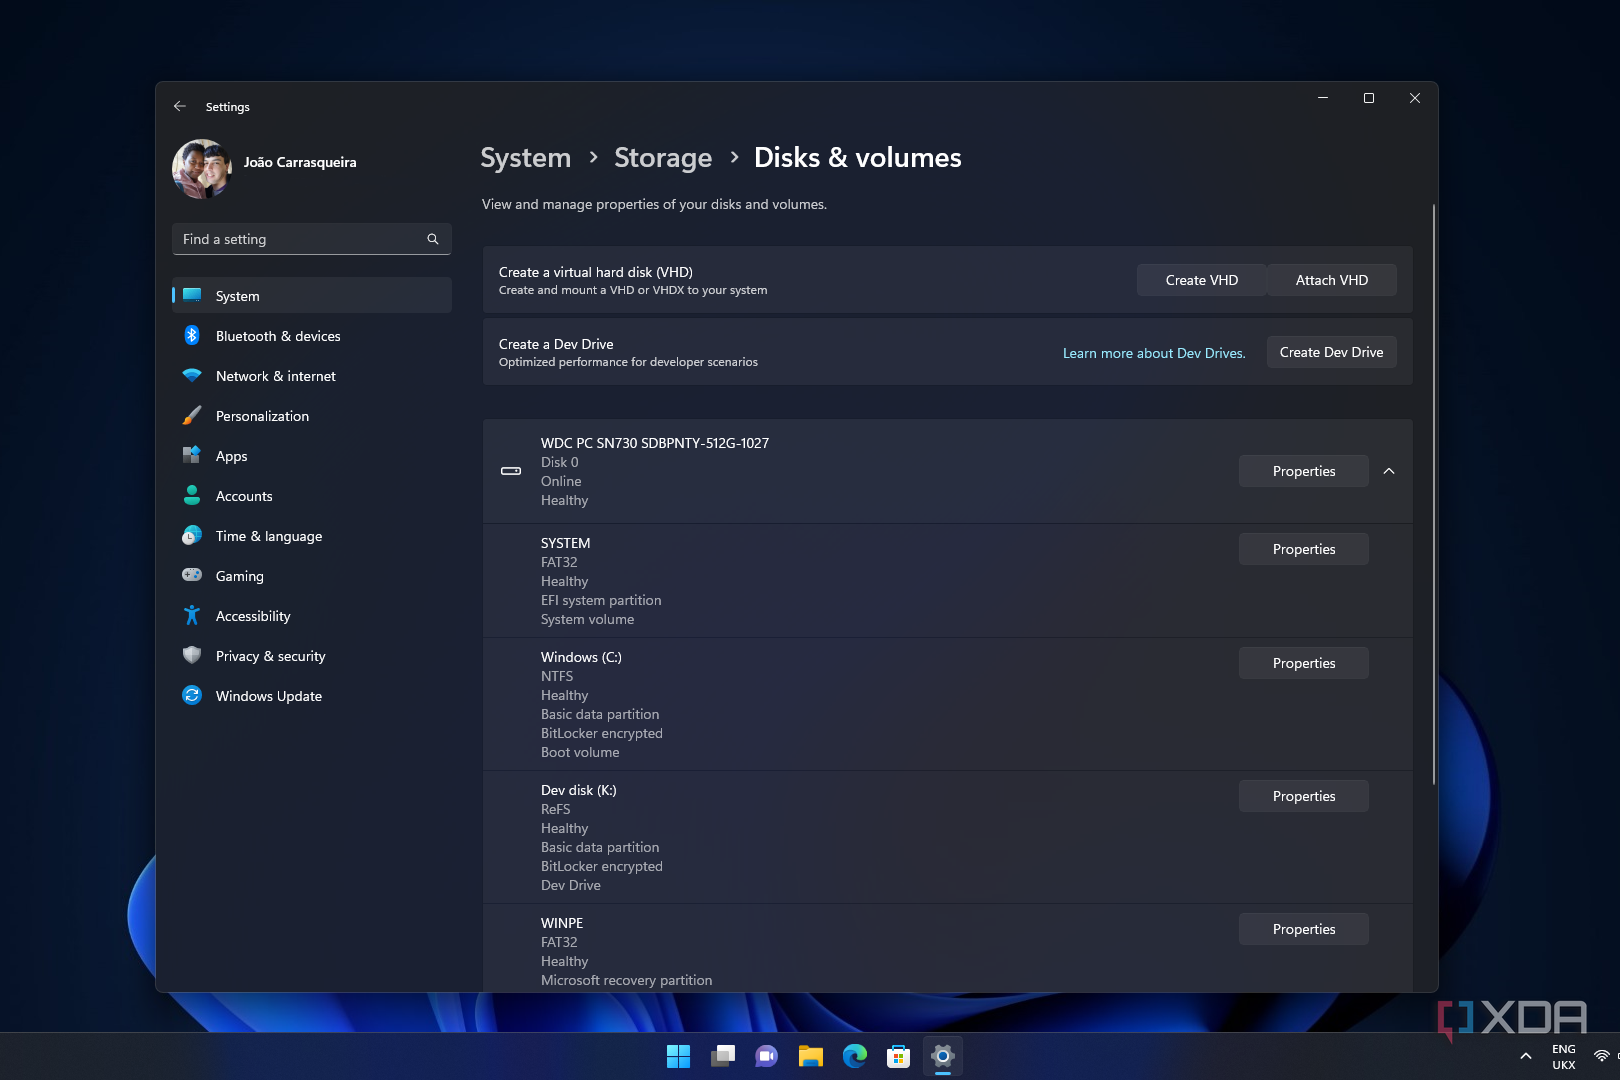Viewport: 1620px width, 1080px height.
Task: Open Accessibility settings page
Action: [253, 616]
